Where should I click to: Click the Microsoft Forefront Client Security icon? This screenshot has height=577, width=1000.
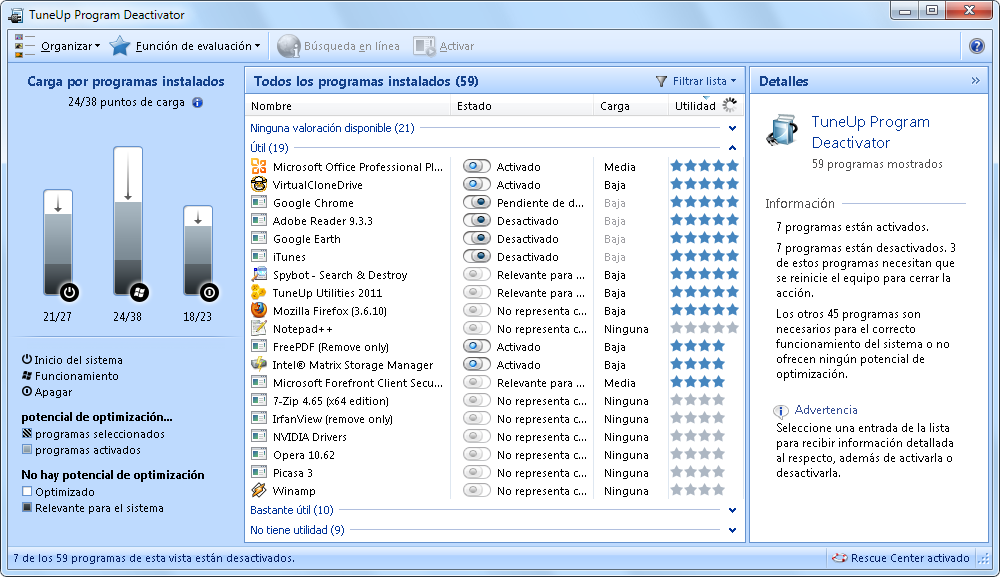[x=259, y=383]
